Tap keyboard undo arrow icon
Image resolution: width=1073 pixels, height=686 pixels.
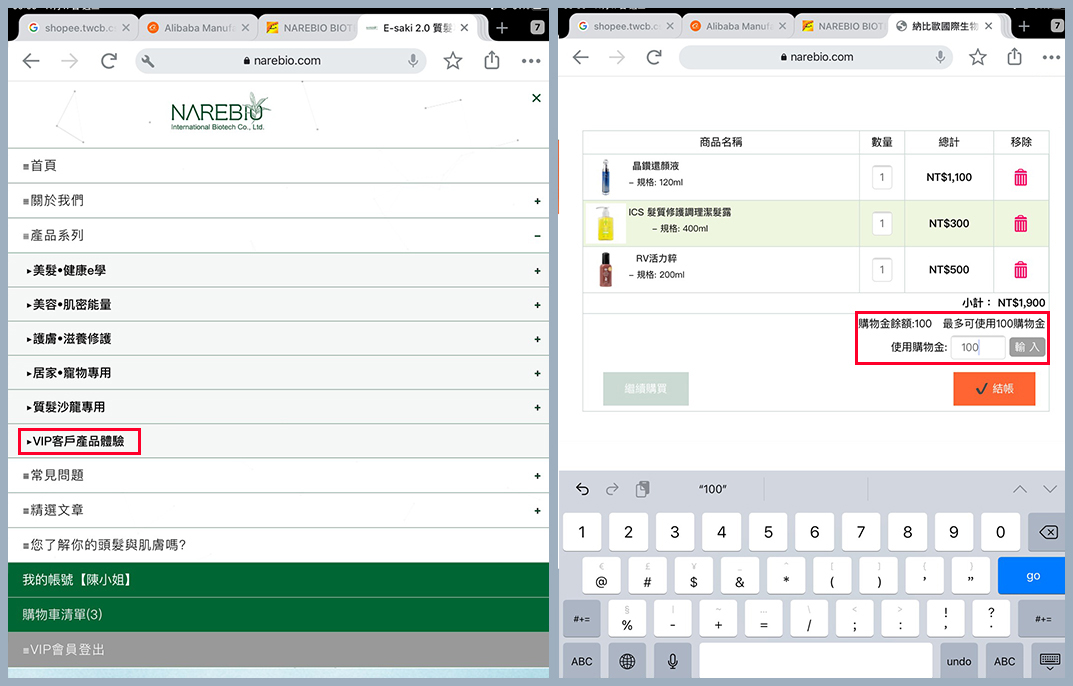pyautogui.click(x=582, y=489)
